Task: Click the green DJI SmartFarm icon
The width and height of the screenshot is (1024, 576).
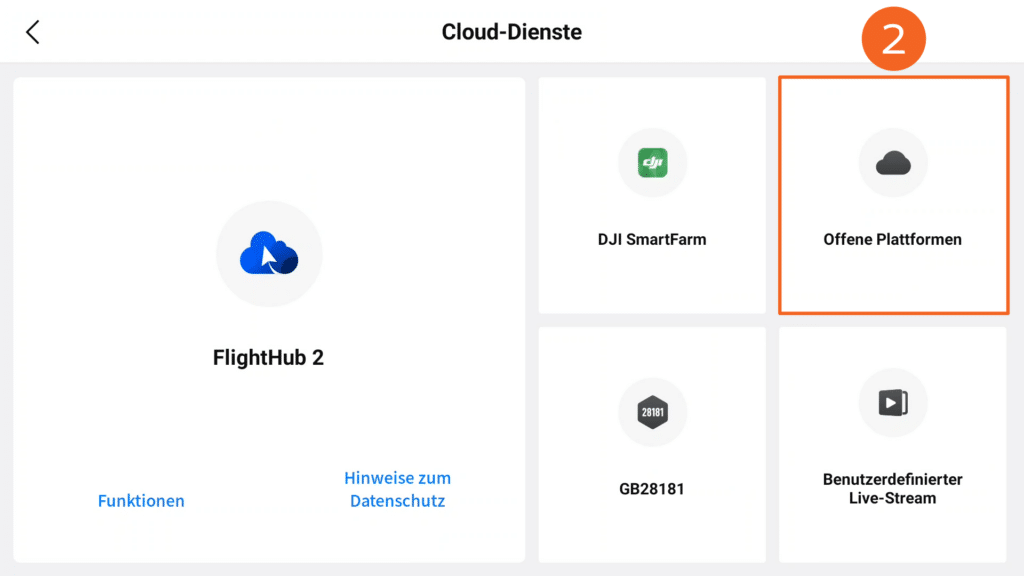Action: [x=652, y=163]
